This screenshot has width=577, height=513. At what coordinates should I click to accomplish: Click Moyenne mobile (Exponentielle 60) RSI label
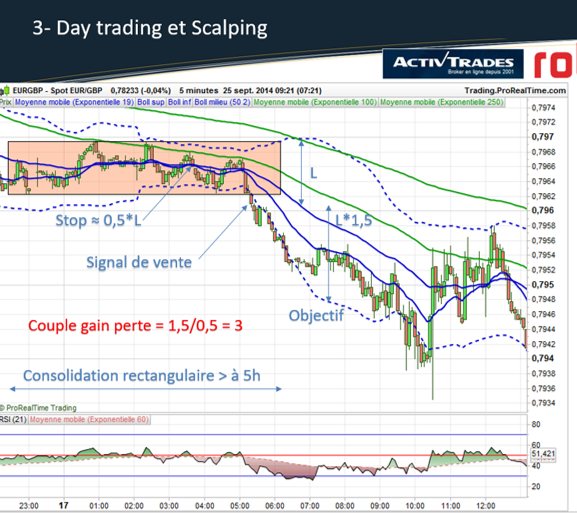click(x=89, y=420)
